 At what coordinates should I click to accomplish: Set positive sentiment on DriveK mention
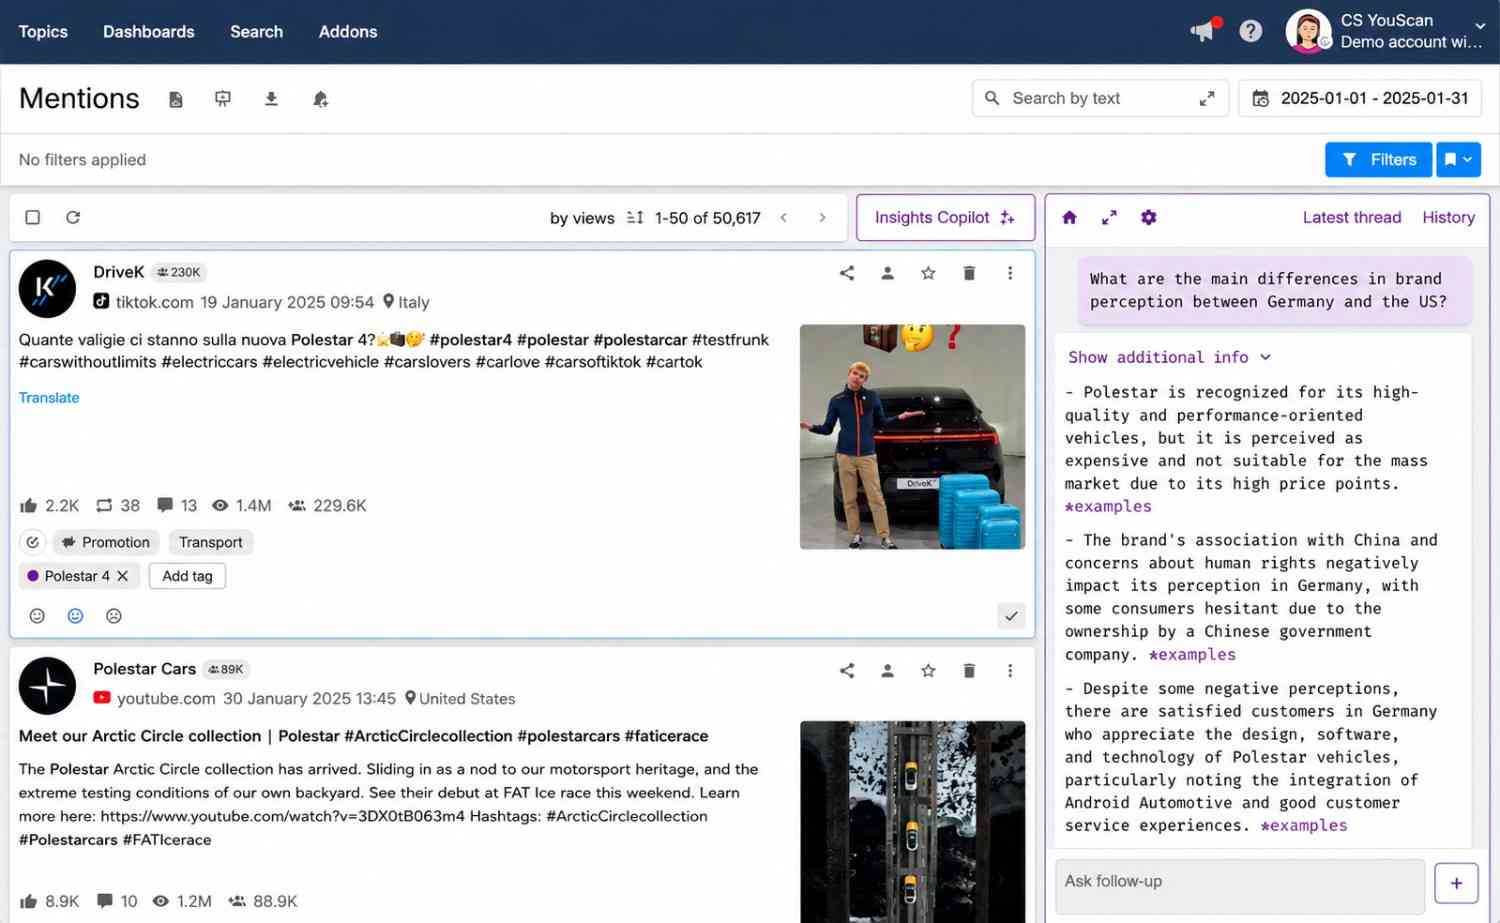(x=75, y=616)
